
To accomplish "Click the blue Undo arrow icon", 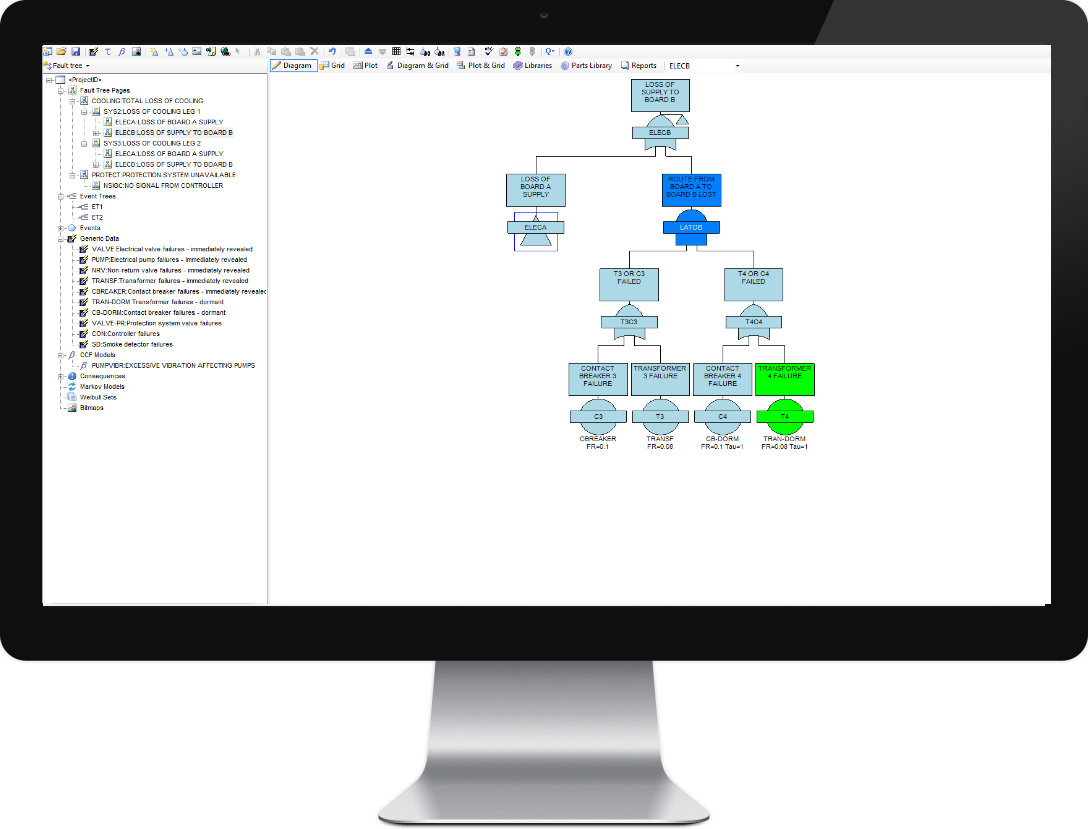I will pyautogui.click(x=332, y=51).
